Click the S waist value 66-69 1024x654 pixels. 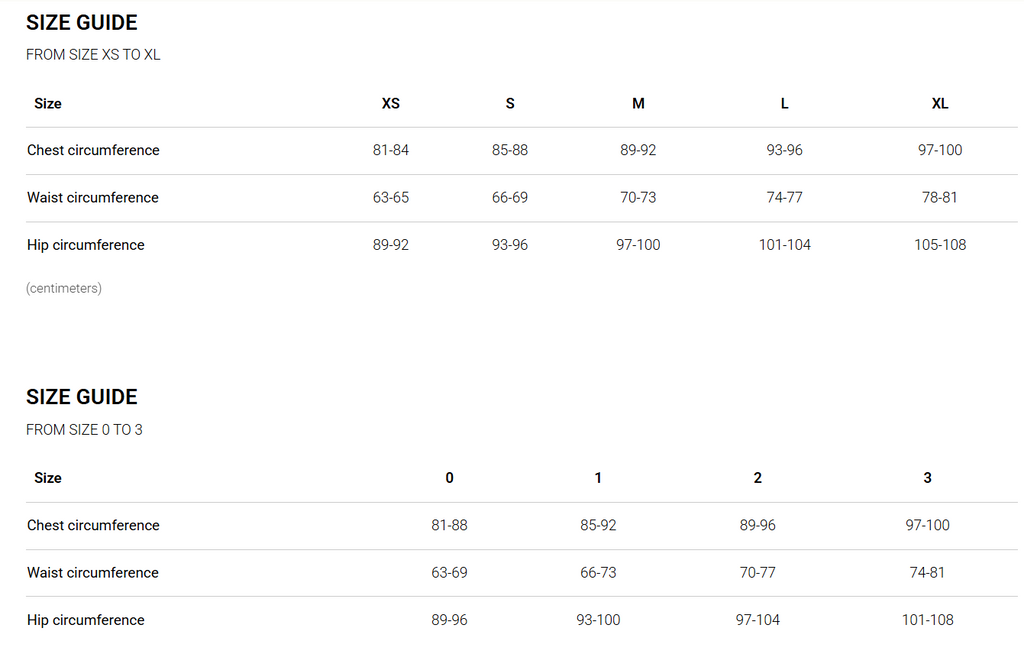[509, 198]
